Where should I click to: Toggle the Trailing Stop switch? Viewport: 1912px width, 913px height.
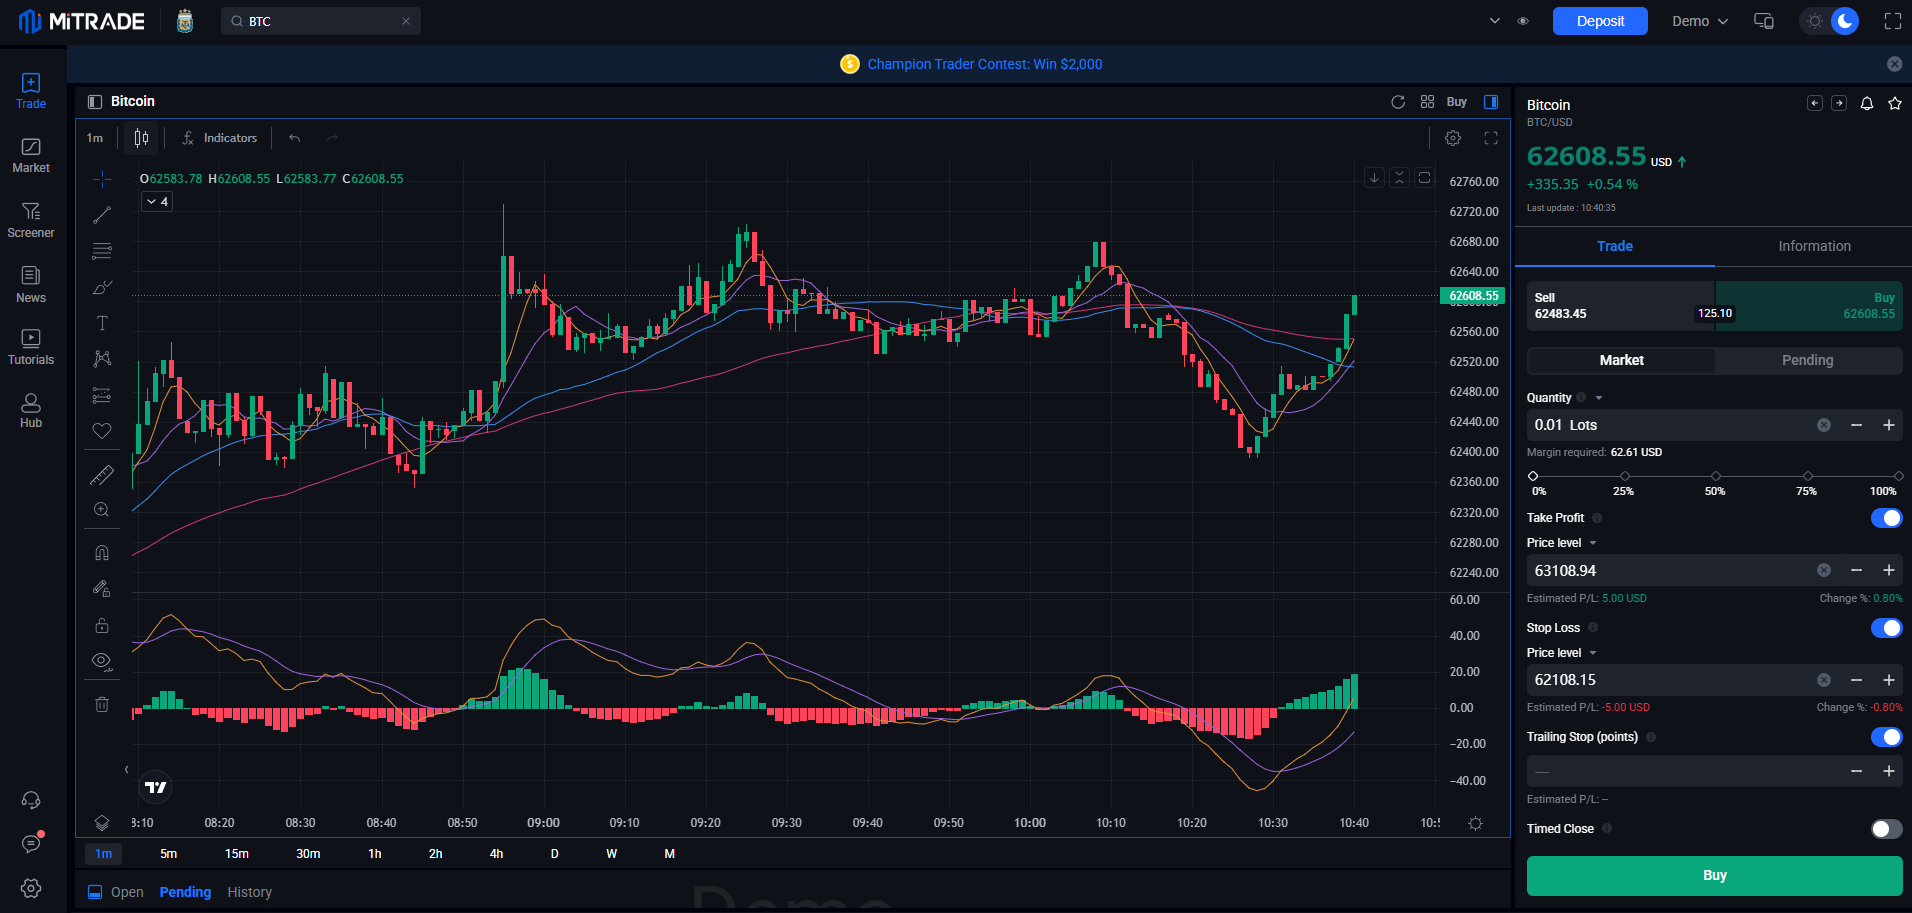(x=1886, y=737)
